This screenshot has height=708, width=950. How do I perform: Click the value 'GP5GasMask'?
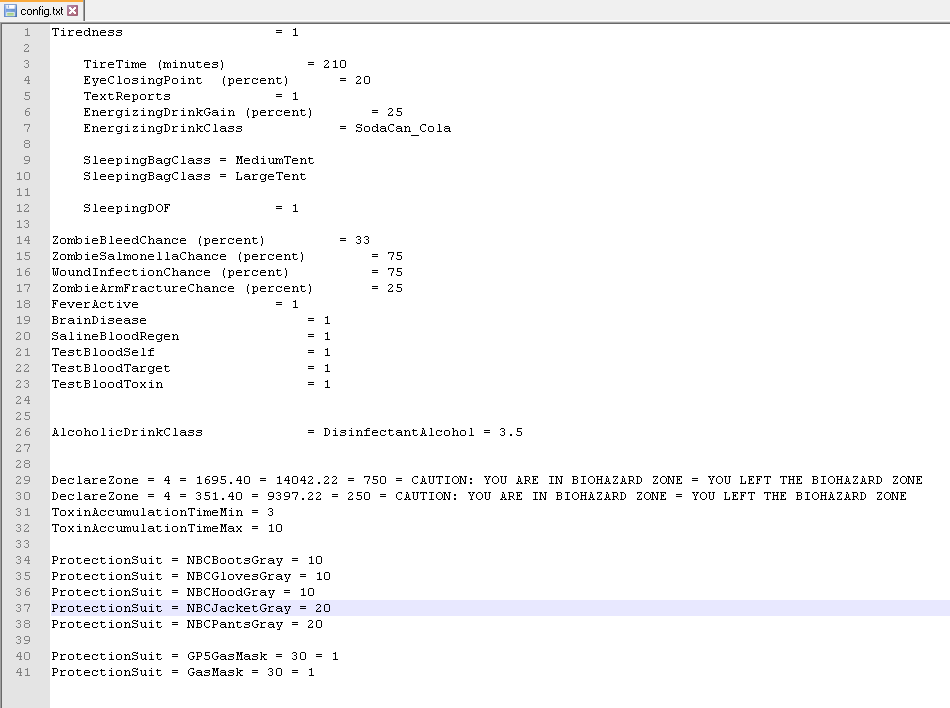227,657
